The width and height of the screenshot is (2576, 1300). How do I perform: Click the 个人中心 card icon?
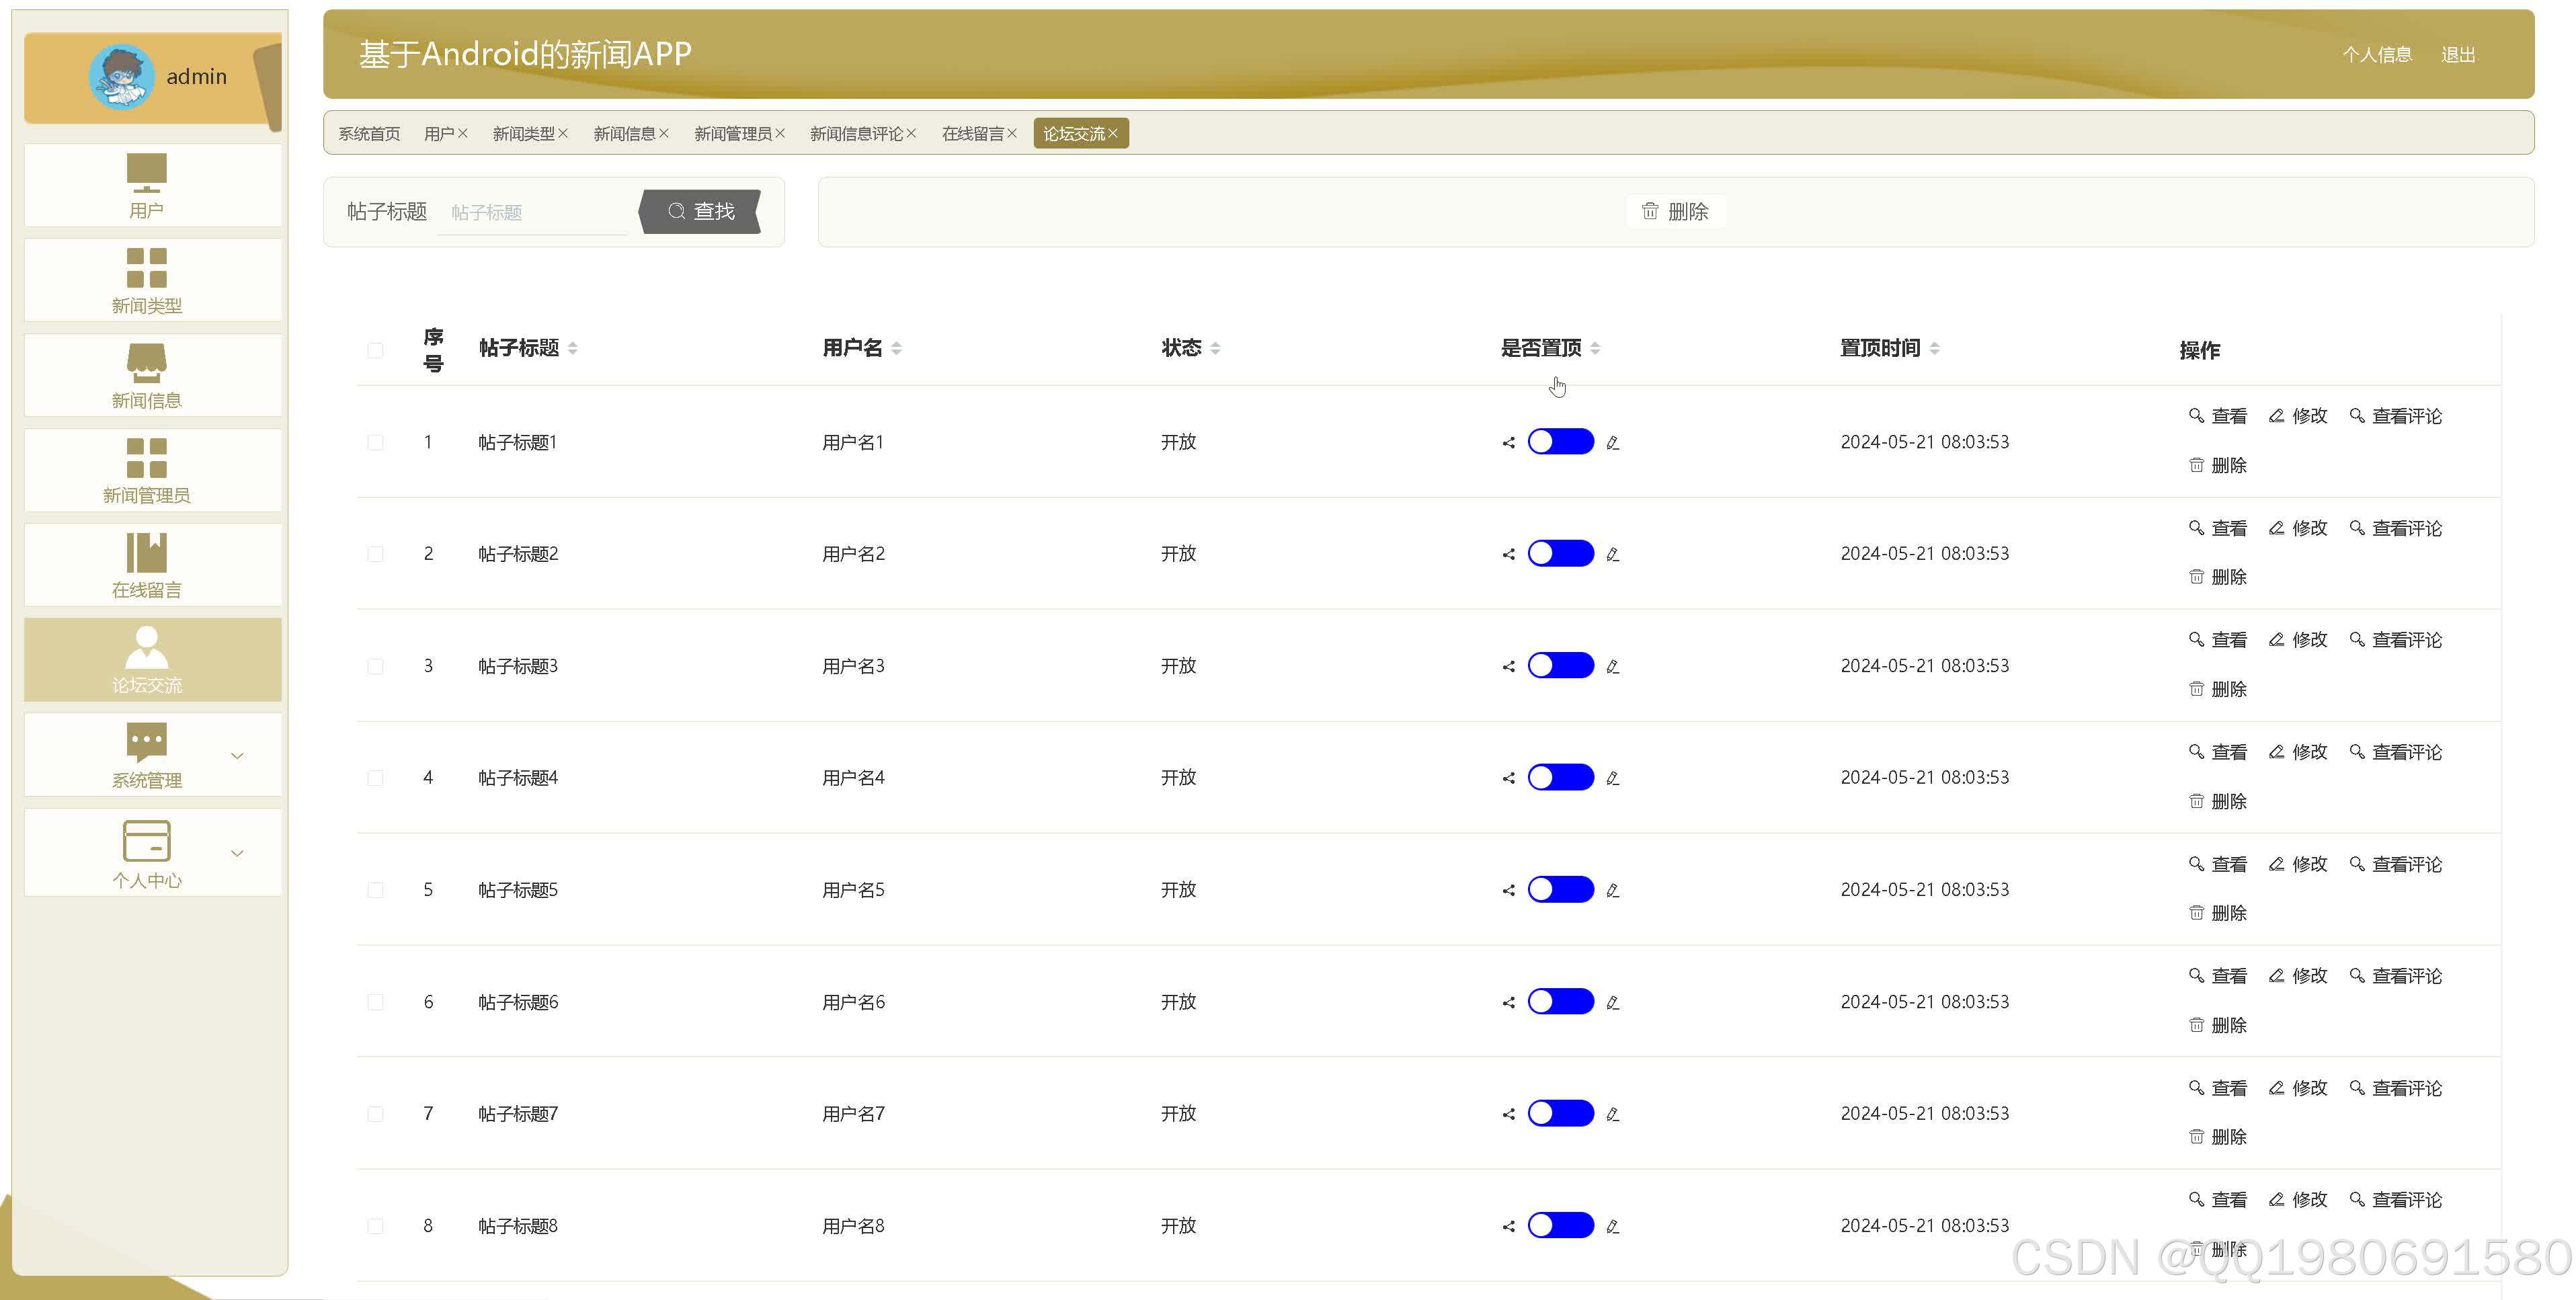(x=146, y=840)
